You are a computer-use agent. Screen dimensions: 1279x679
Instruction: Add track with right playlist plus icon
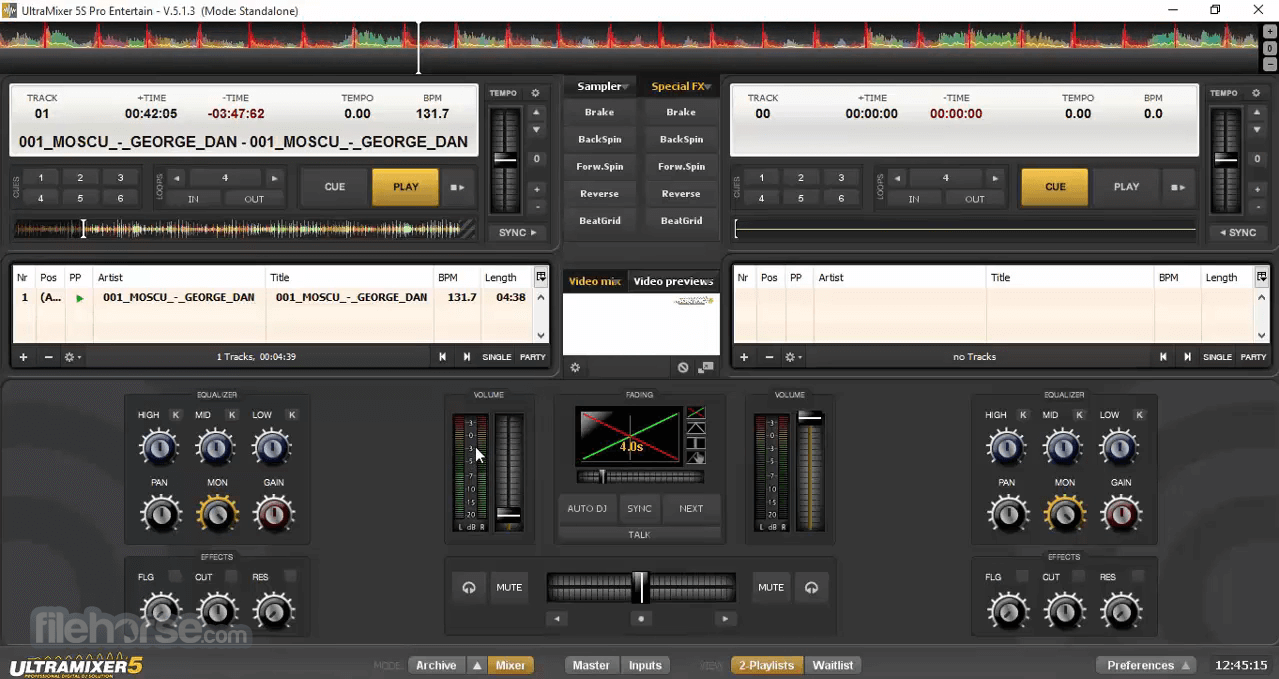pyautogui.click(x=743, y=357)
